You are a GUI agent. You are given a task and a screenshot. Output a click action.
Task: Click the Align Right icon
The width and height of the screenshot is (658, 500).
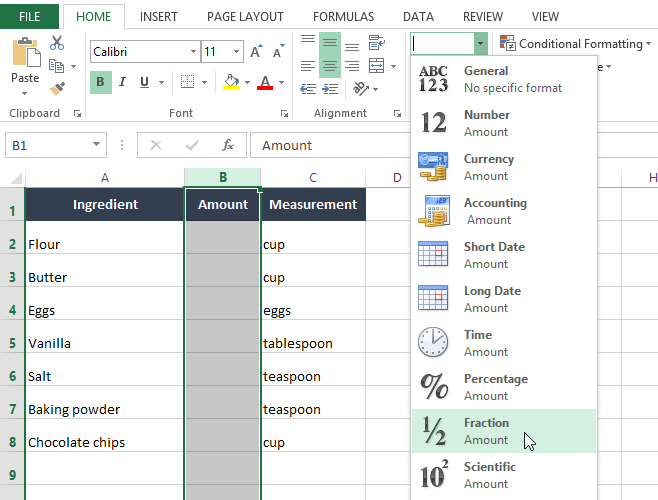click(352, 66)
